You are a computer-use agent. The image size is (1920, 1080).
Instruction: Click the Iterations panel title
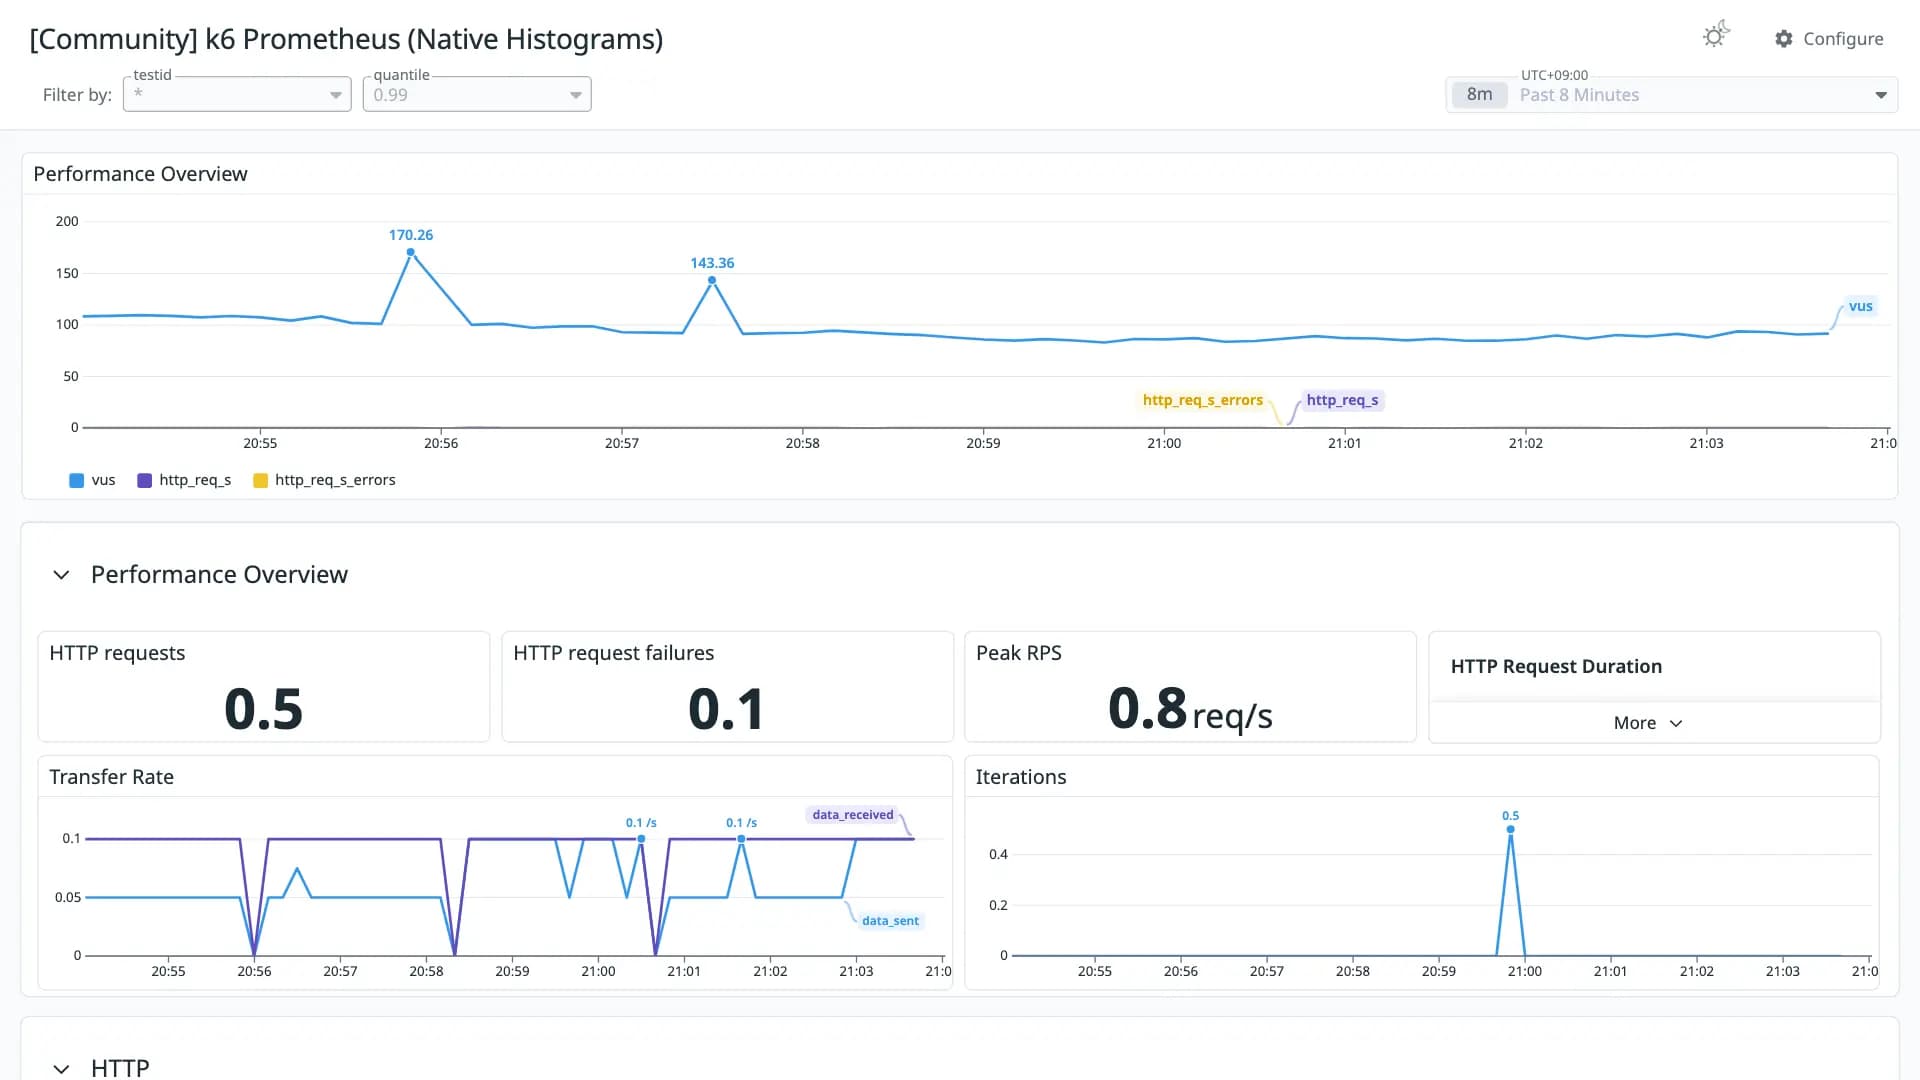pos(1020,777)
